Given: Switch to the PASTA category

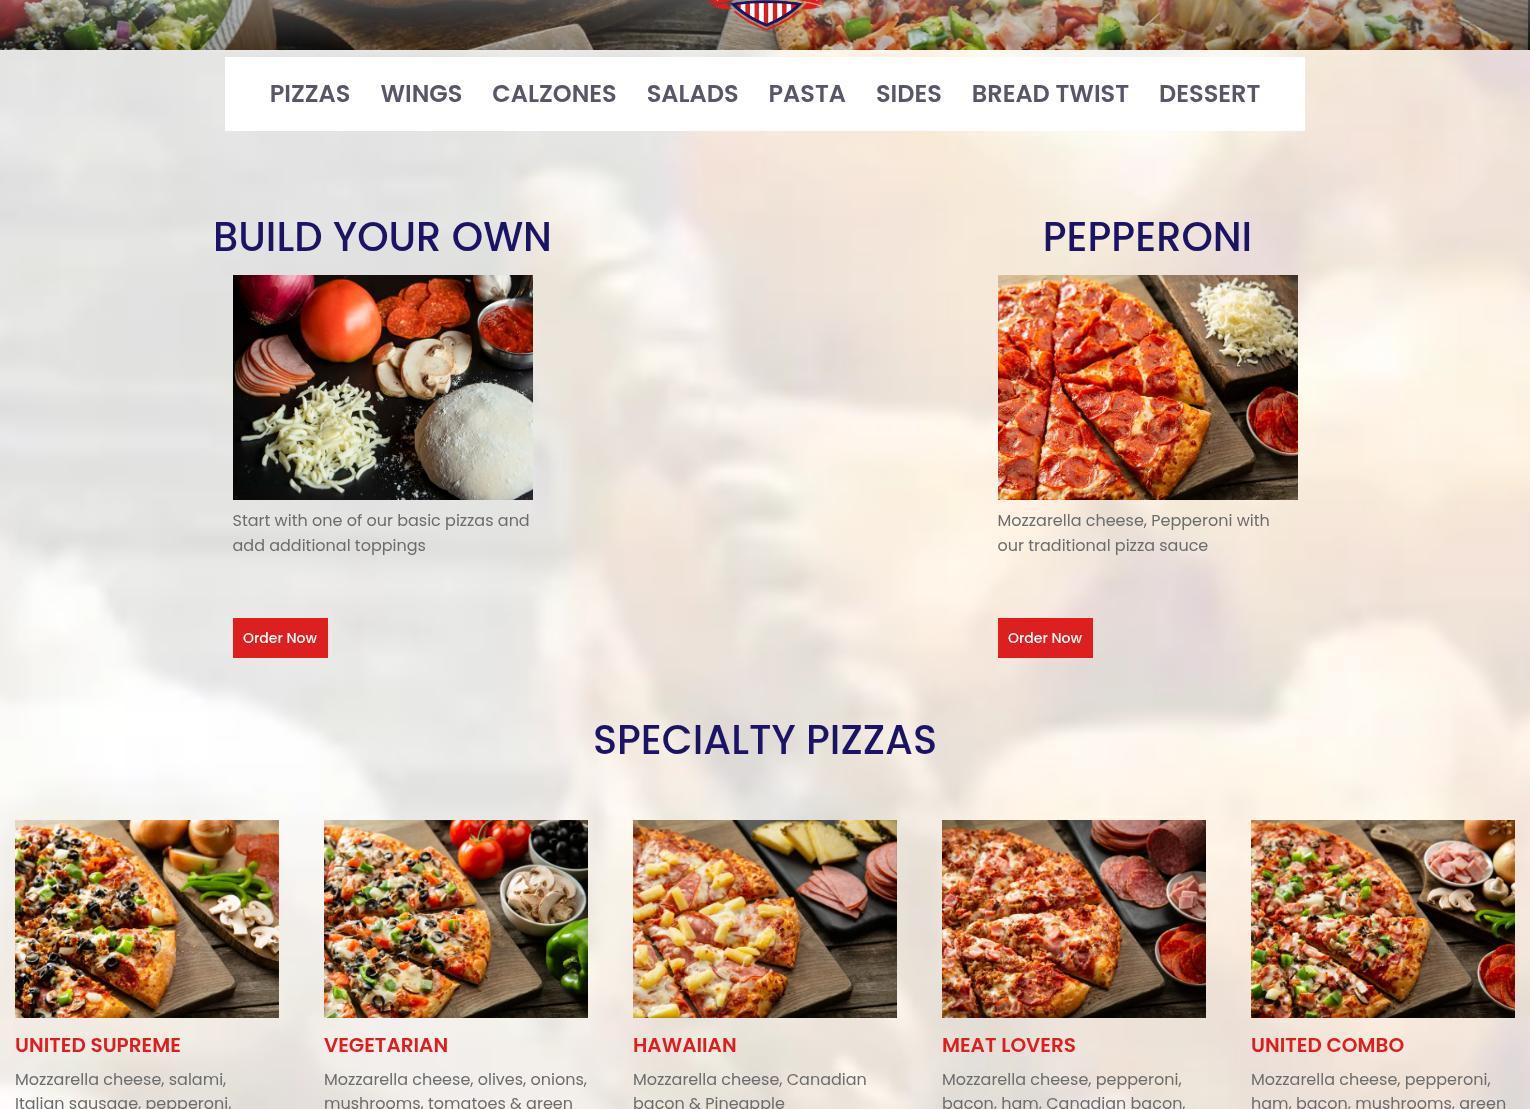Looking at the screenshot, I should tap(807, 94).
